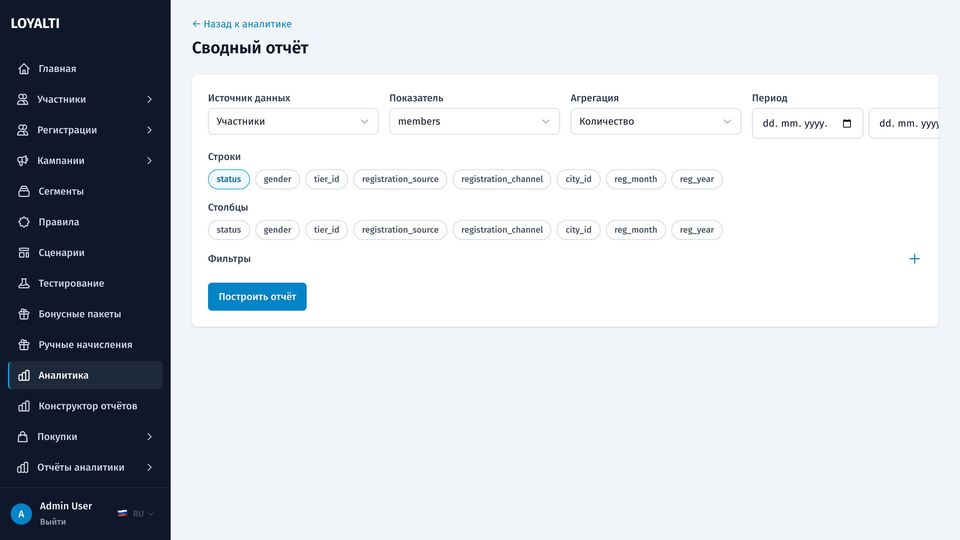This screenshot has height=540, width=960.
Task: Open Конструктор отчётов menu item
Action: pyautogui.click(x=85, y=406)
